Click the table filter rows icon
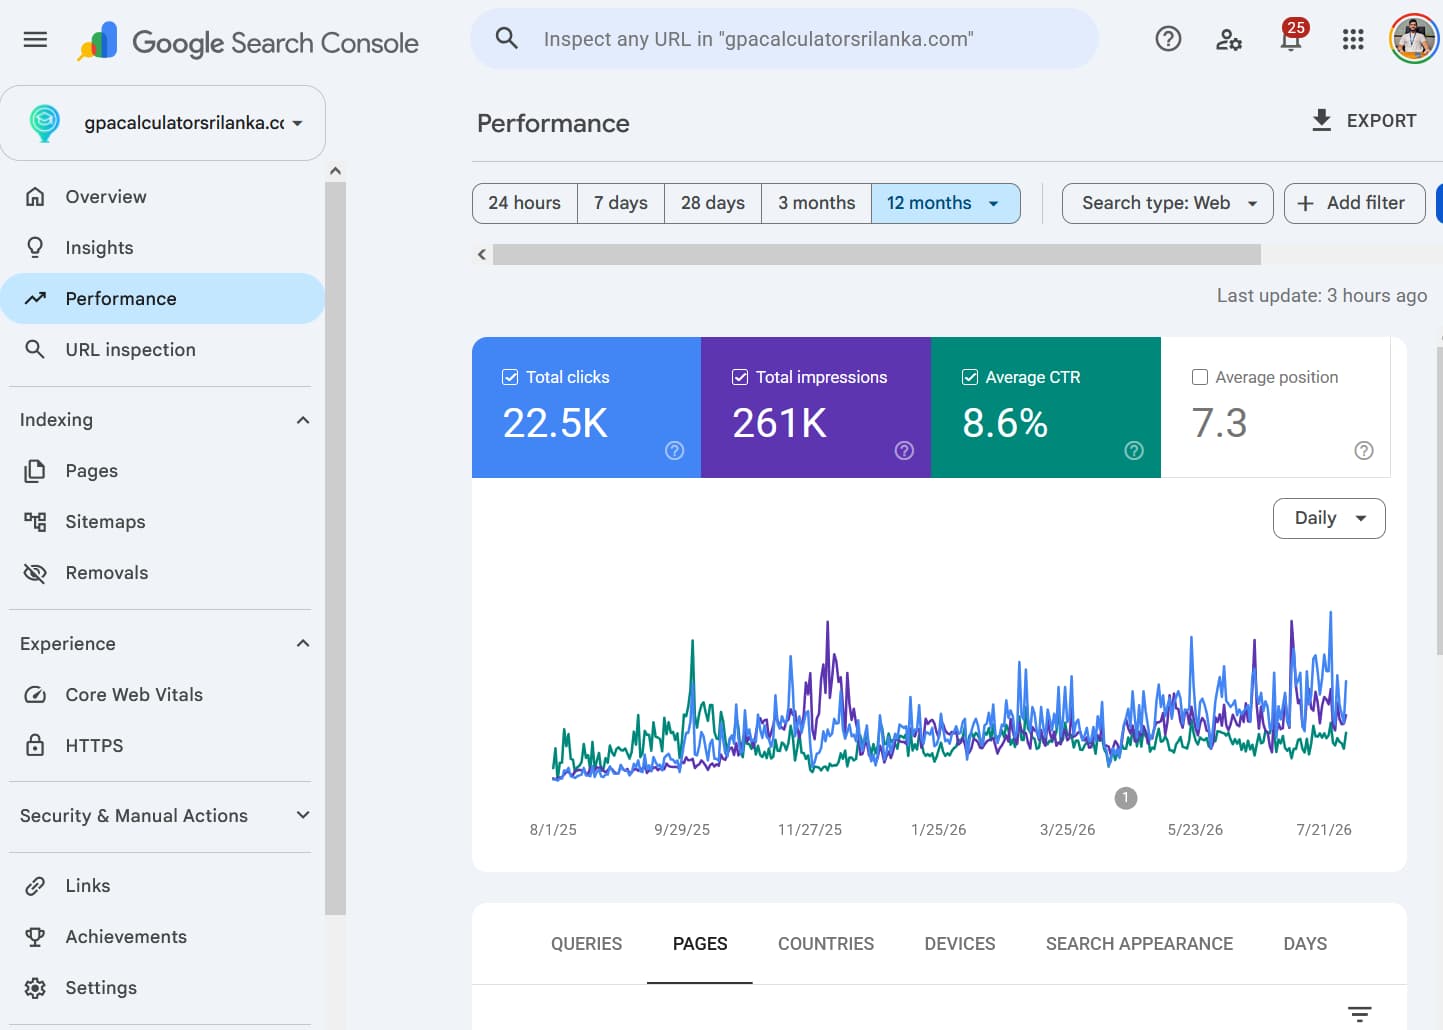This screenshot has width=1443, height=1030. point(1359,1014)
